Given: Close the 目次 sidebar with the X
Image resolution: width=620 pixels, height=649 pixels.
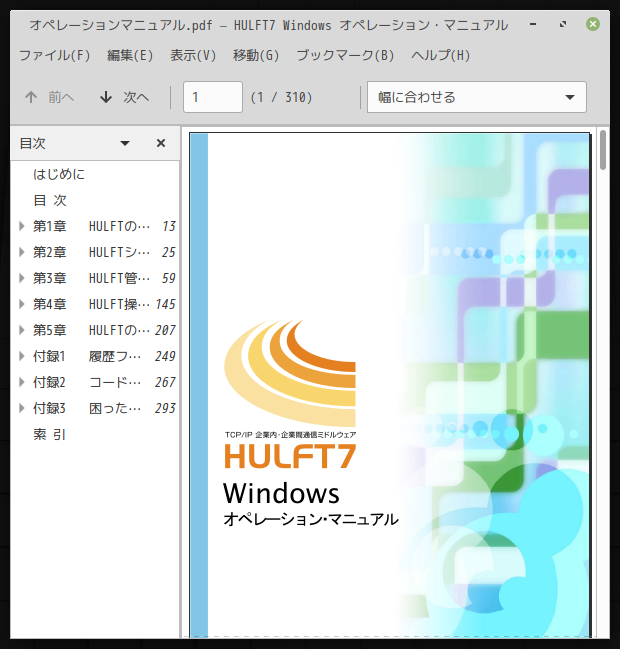Looking at the screenshot, I should tap(161, 143).
